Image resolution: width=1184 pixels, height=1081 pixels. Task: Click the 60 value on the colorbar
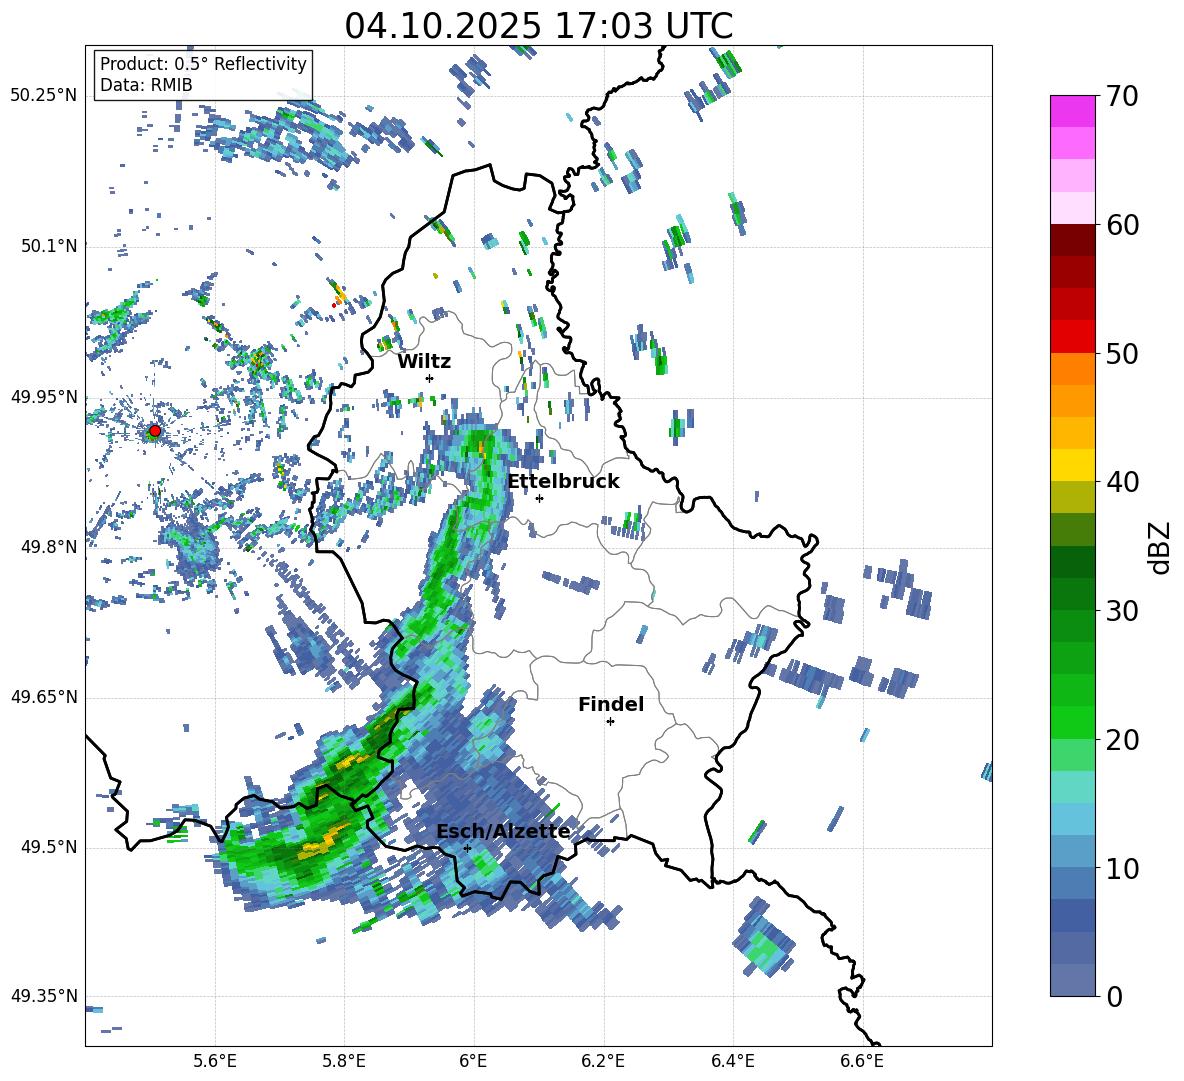click(1122, 225)
